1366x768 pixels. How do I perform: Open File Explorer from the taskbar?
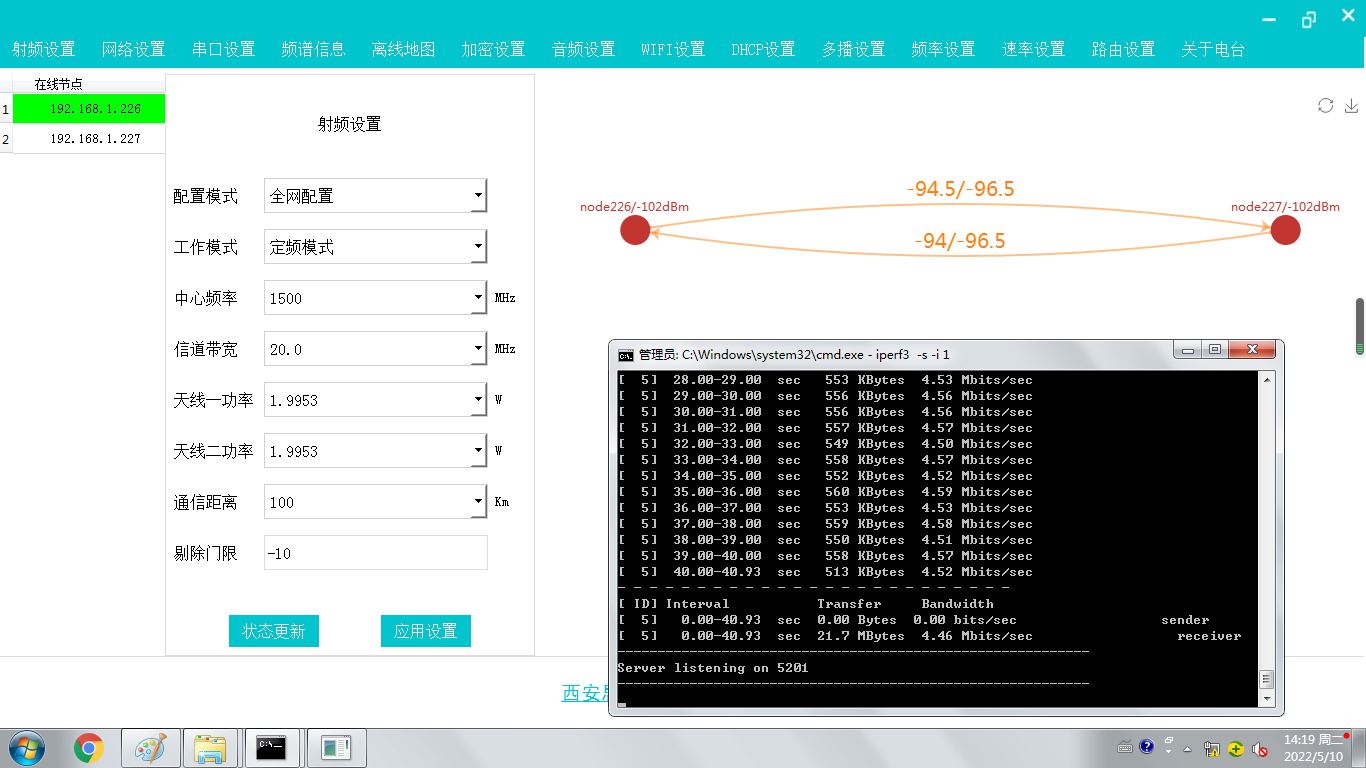211,748
